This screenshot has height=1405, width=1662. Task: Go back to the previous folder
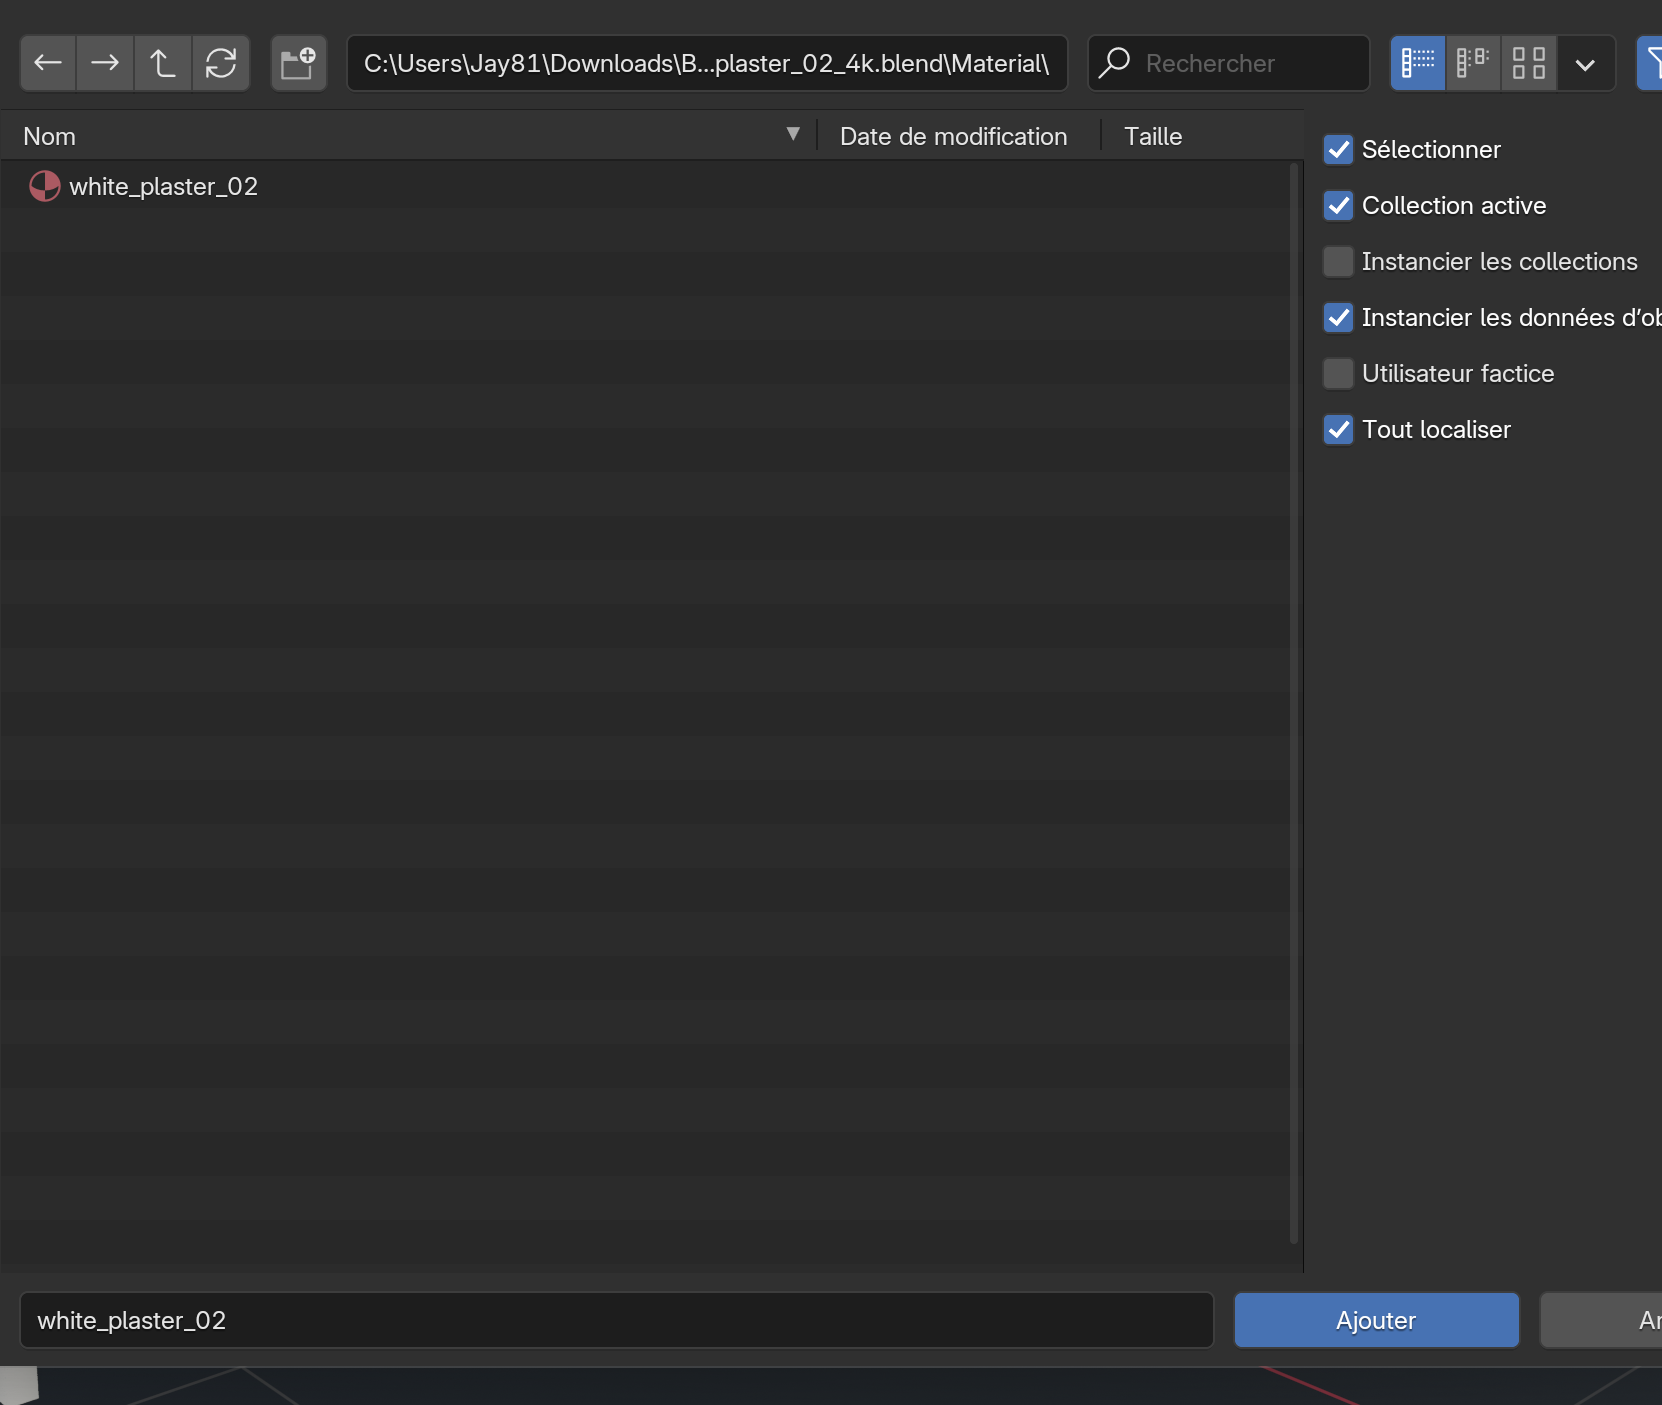(48, 63)
